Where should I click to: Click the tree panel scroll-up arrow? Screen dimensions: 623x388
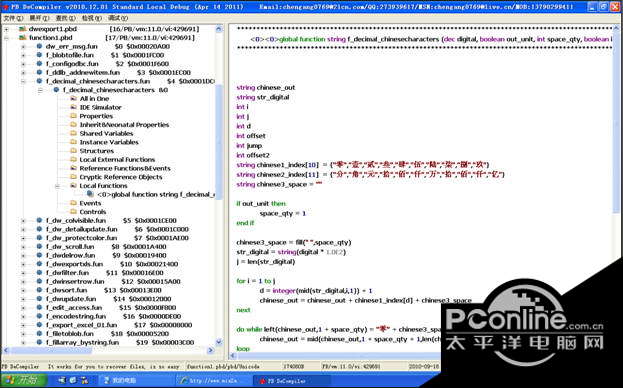(x=219, y=29)
